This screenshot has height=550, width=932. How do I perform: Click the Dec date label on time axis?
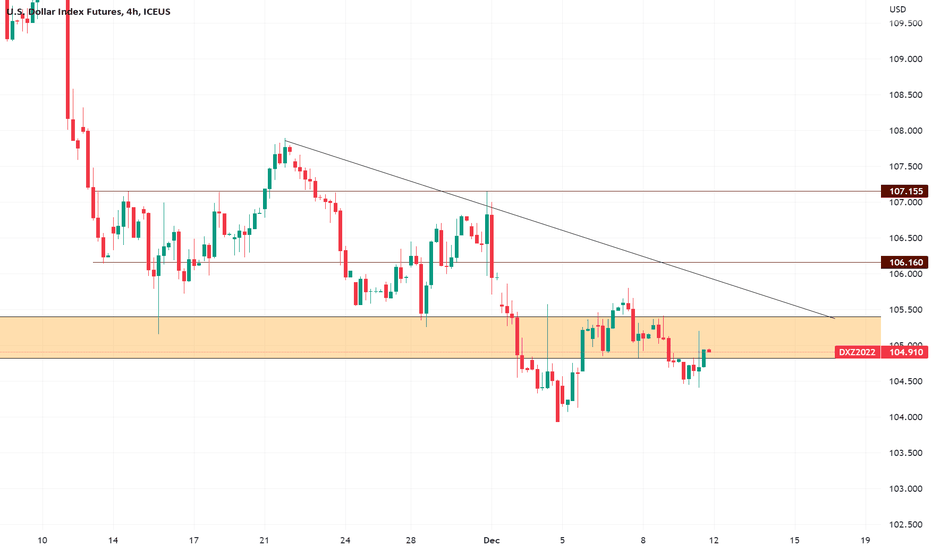click(492, 540)
